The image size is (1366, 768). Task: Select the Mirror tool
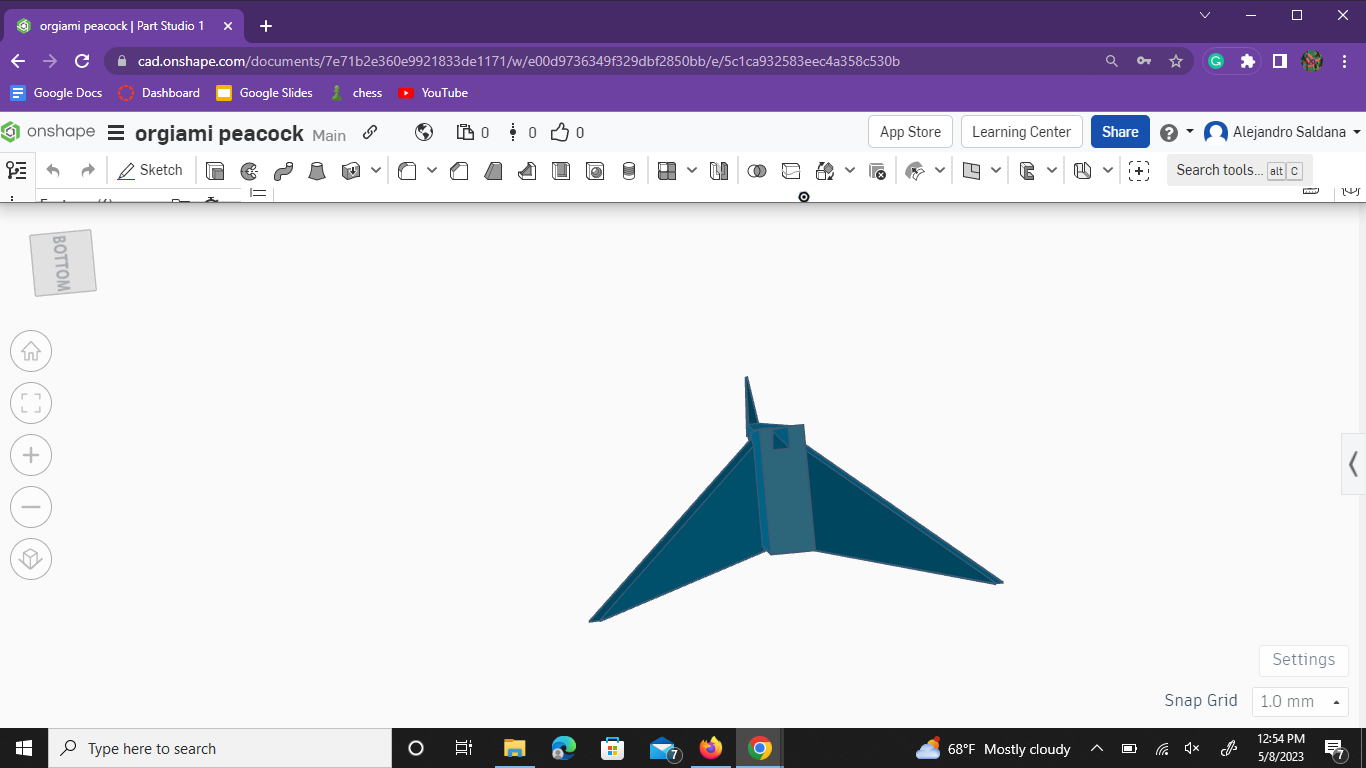[x=718, y=170]
